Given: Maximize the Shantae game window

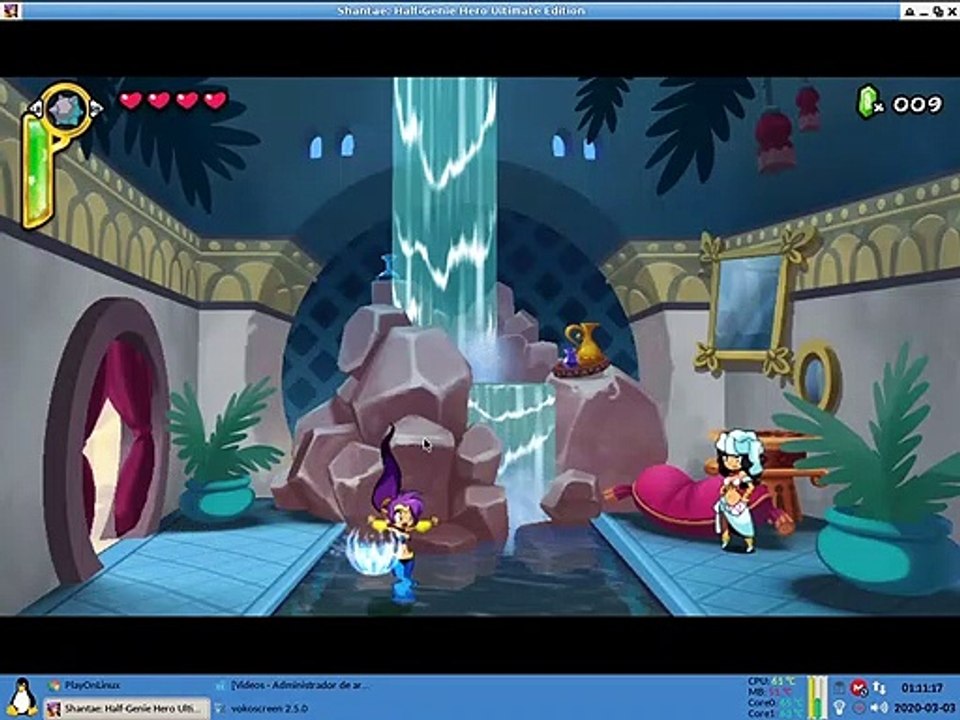Looking at the screenshot, I should point(938,12).
